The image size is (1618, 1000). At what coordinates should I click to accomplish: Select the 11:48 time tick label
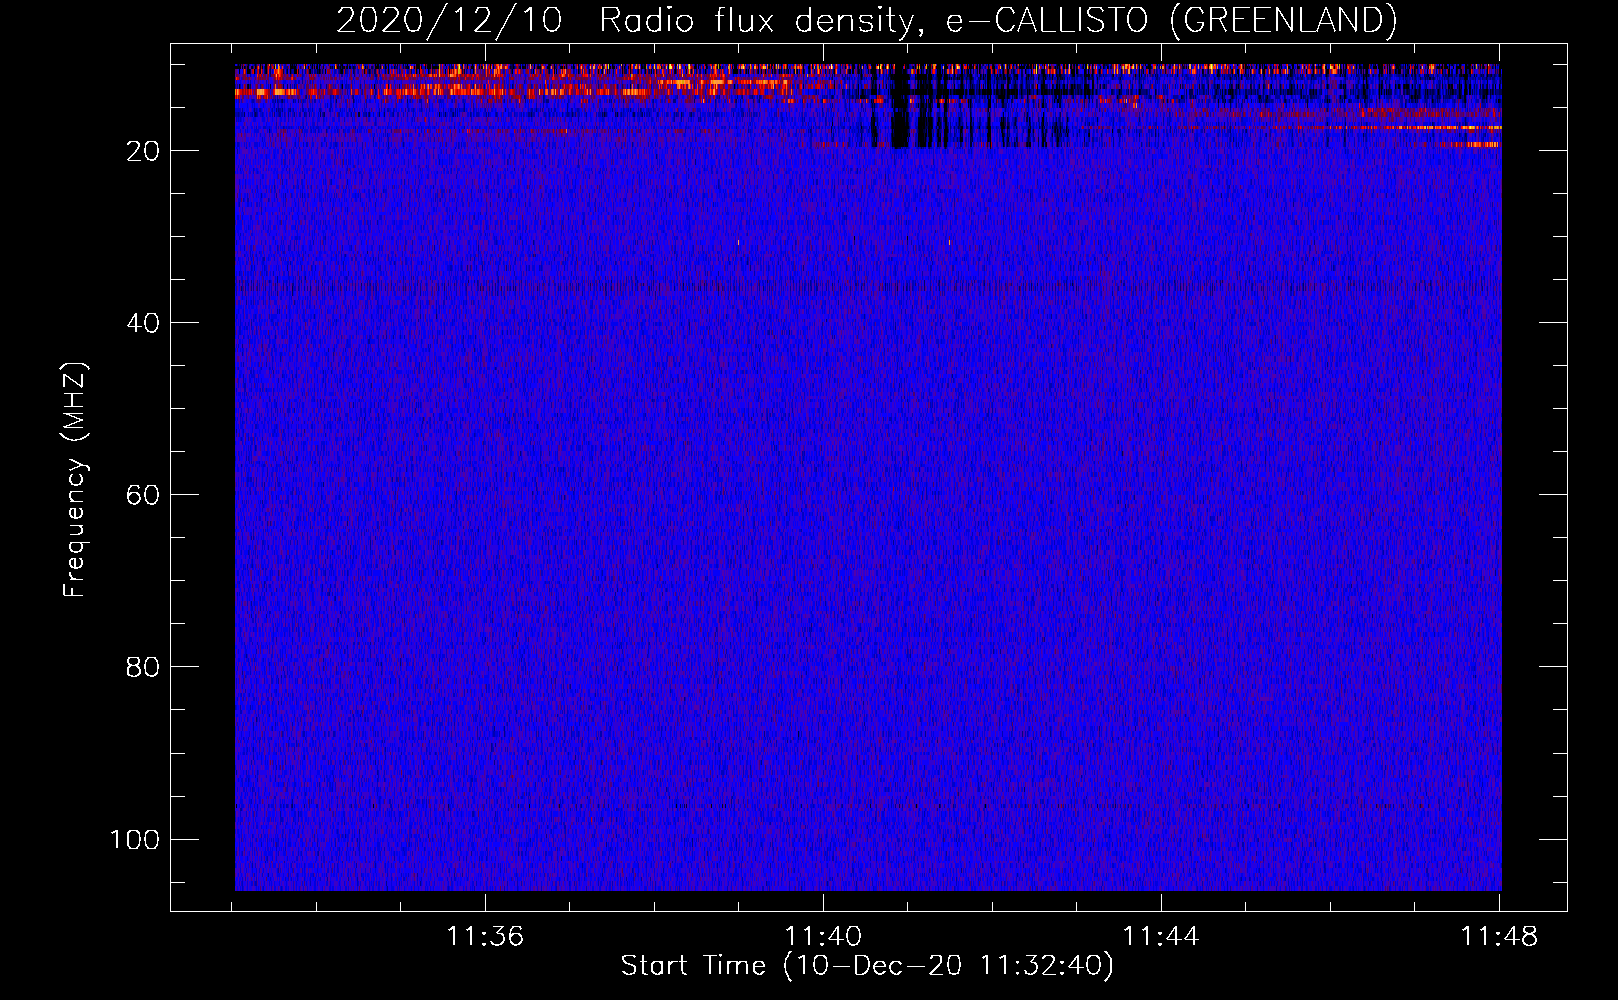(1499, 936)
